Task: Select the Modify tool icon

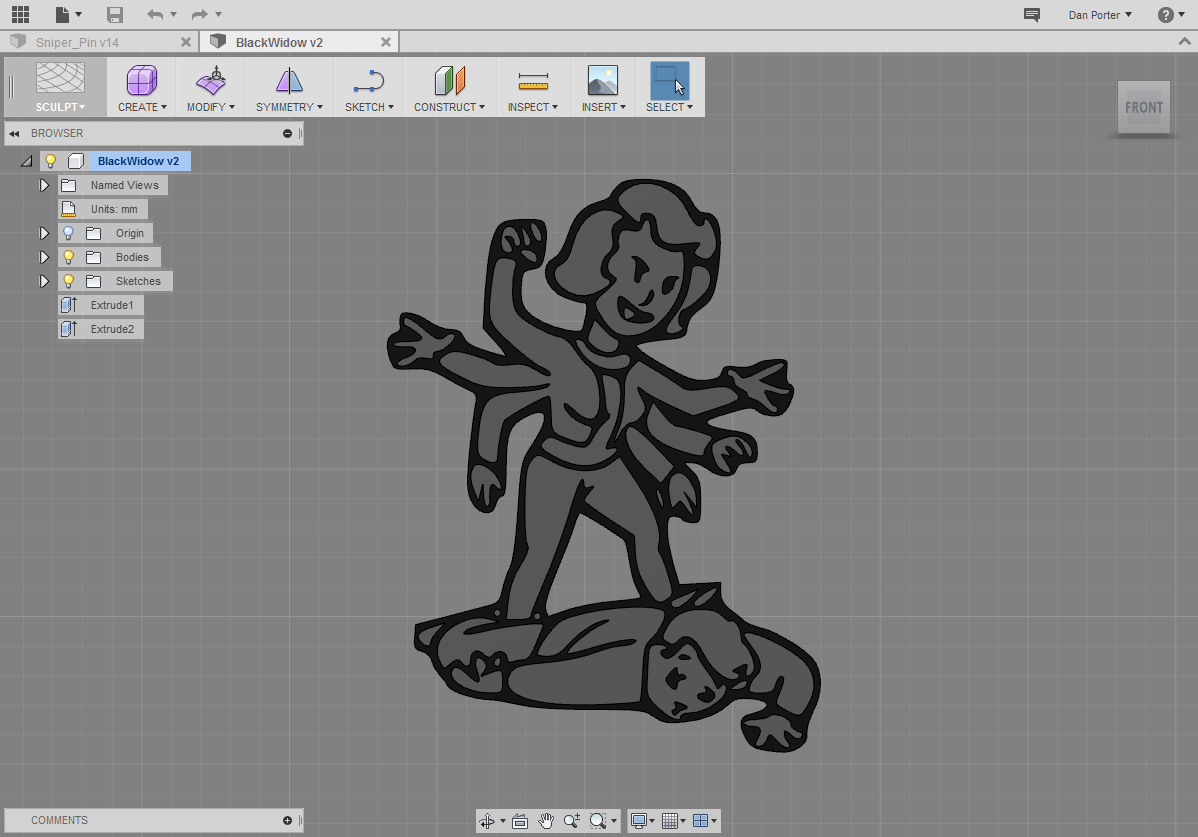Action: click(x=210, y=80)
